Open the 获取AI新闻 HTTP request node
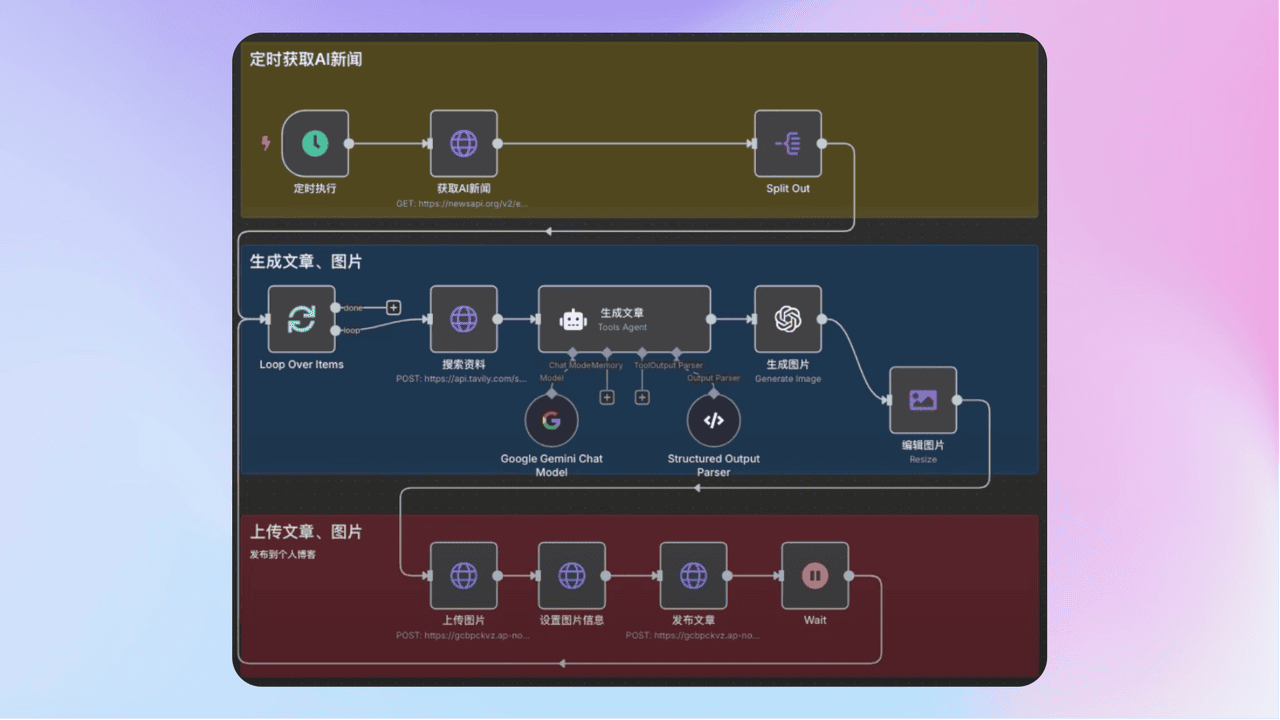The image size is (1280, 720). tap(464, 143)
